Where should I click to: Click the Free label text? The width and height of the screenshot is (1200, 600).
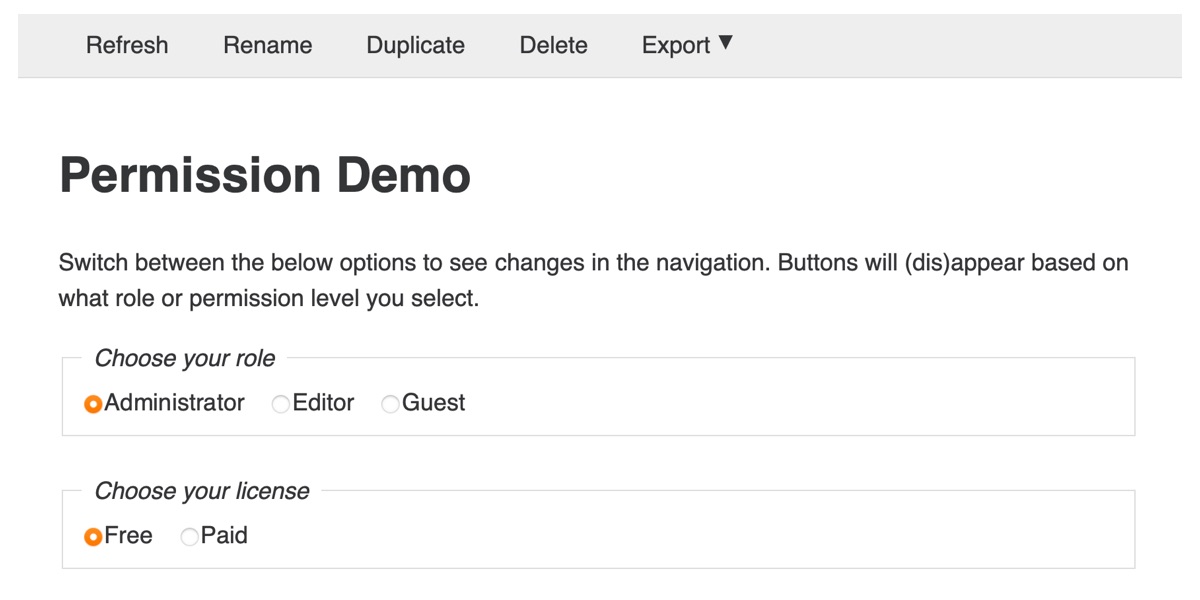(128, 536)
